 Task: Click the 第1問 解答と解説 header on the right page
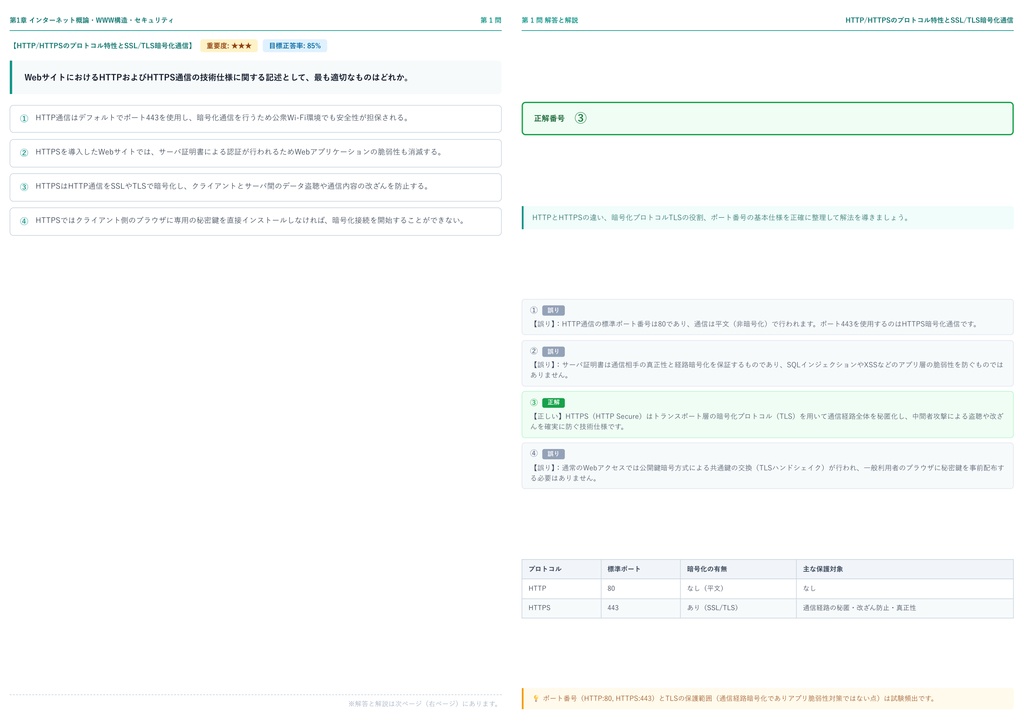click(x=549, y=20)
